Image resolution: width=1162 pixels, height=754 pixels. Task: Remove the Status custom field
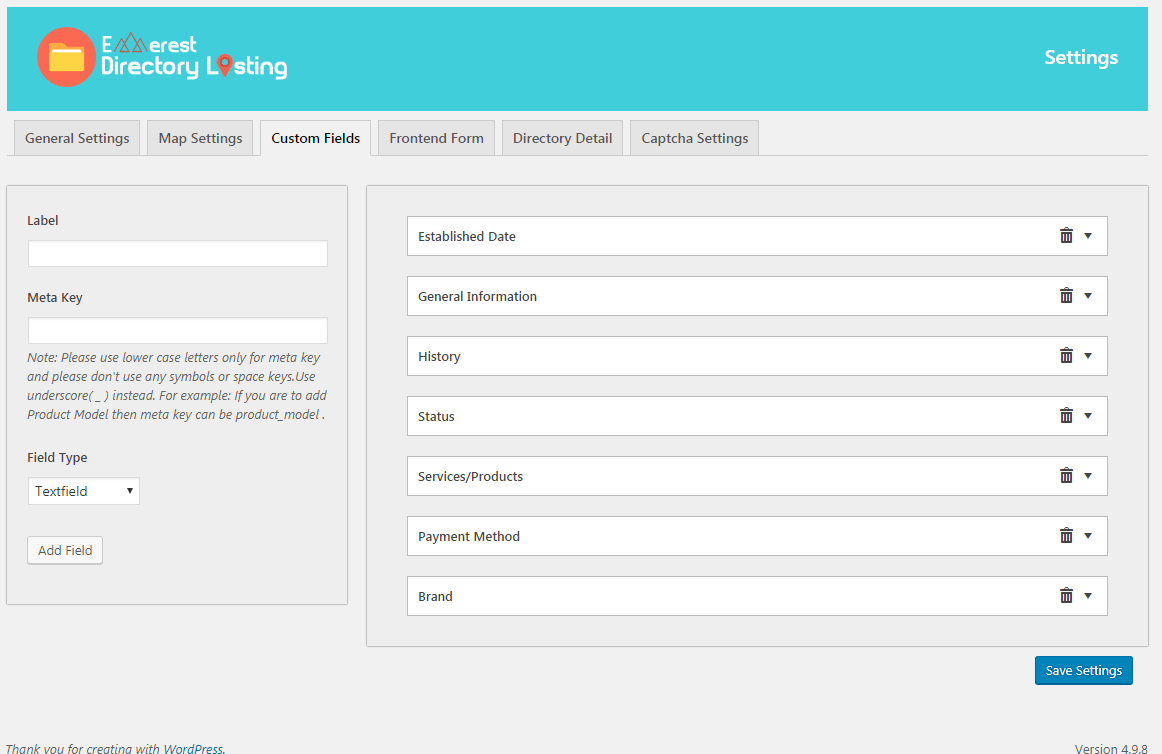pyautogui.click(x=1066, y=416)
